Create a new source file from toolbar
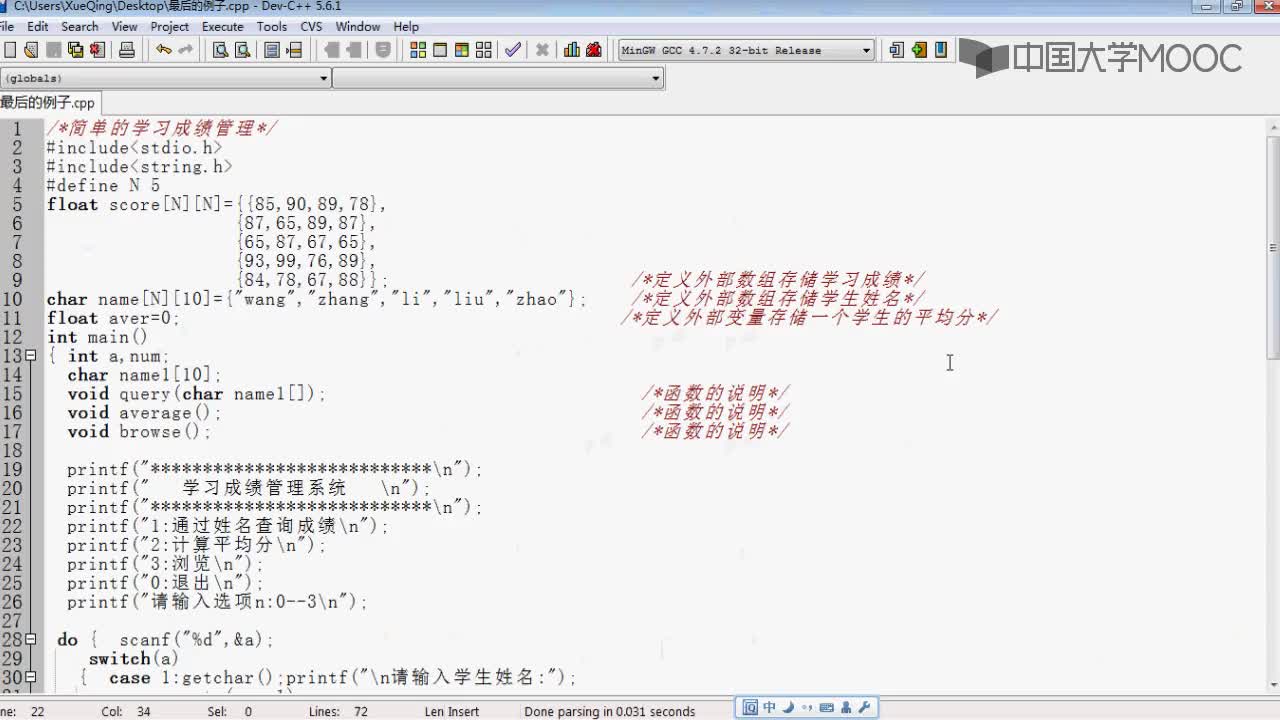Image resolution: width=1280 pixels, height=720 pixels. click(x=9, y=50)
